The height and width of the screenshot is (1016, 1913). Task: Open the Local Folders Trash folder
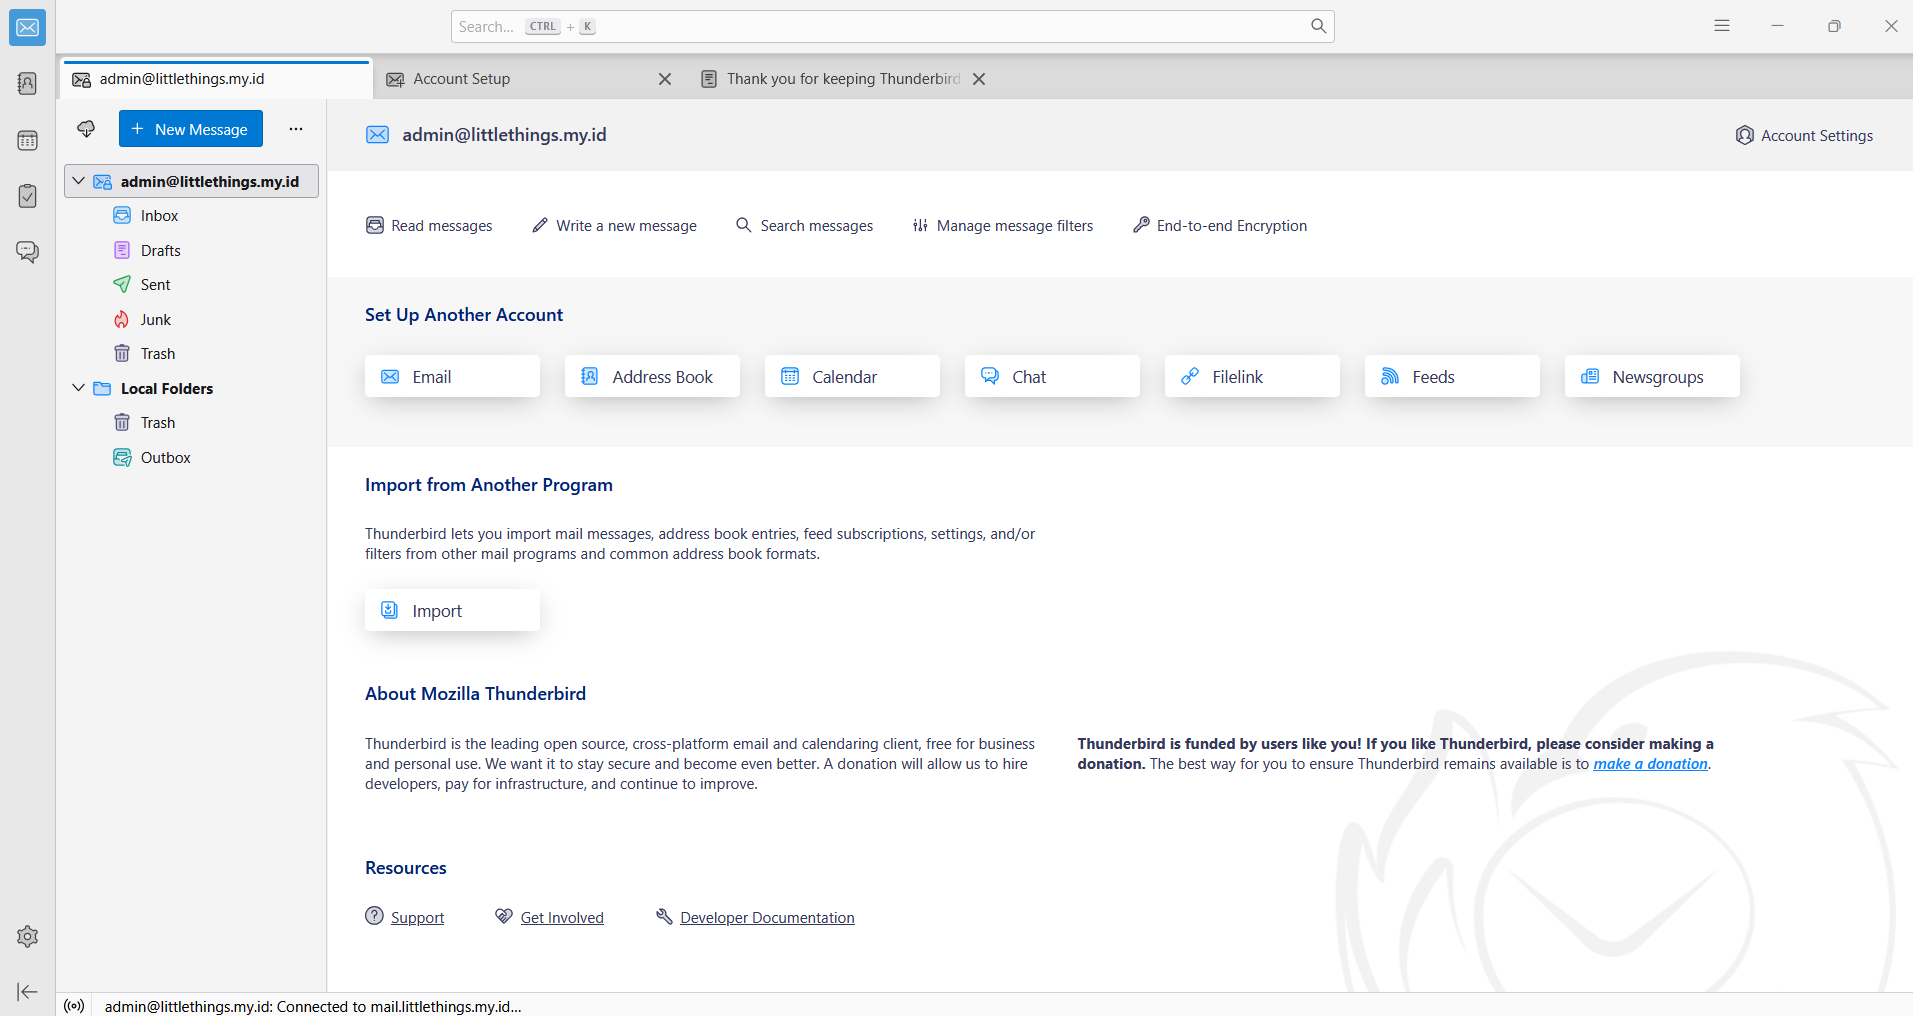point(192,423)
